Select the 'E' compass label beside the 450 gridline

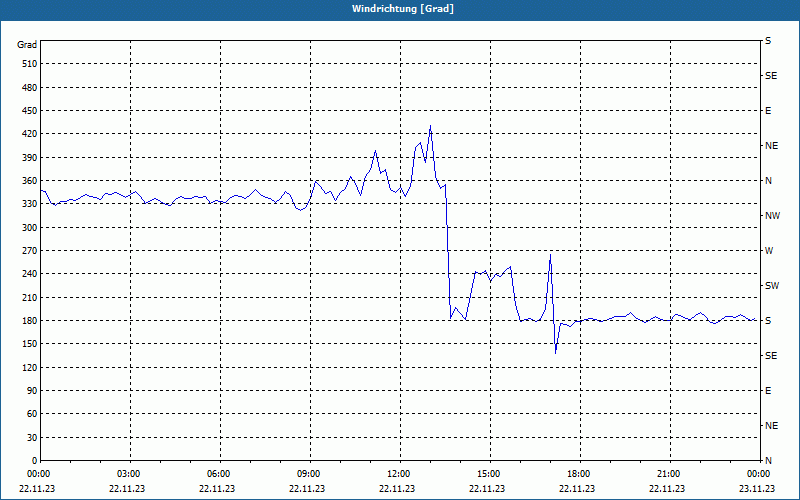coord(768,111)
